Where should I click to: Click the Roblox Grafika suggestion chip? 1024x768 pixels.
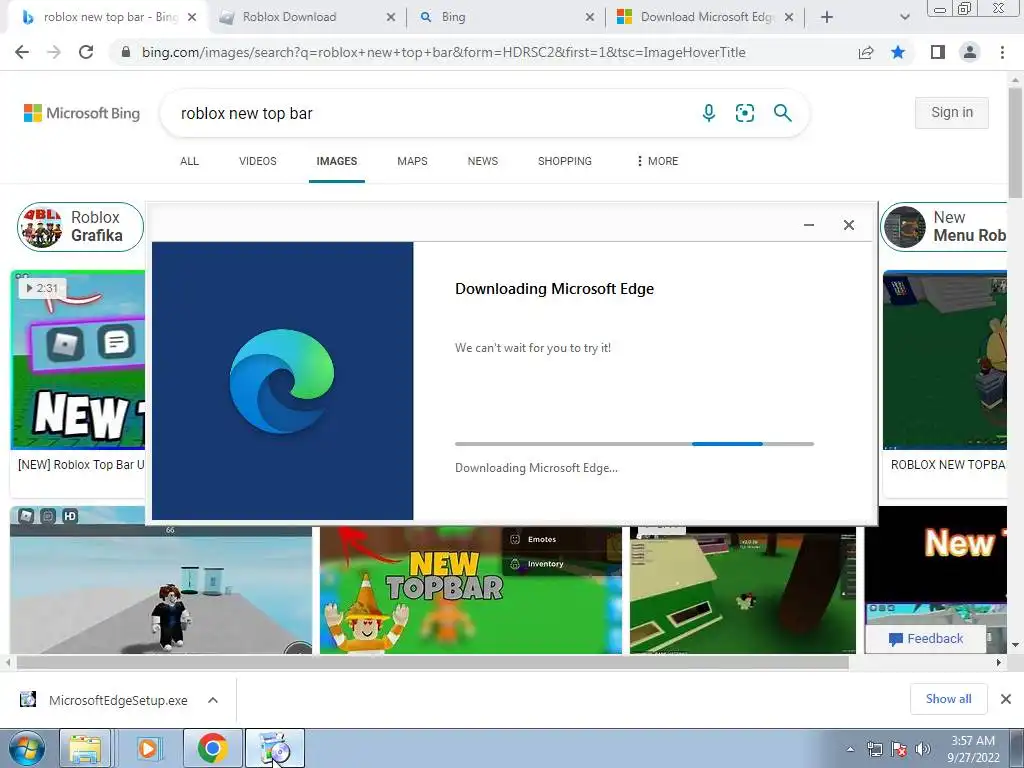pyautogui.click(x=80, y=227)
